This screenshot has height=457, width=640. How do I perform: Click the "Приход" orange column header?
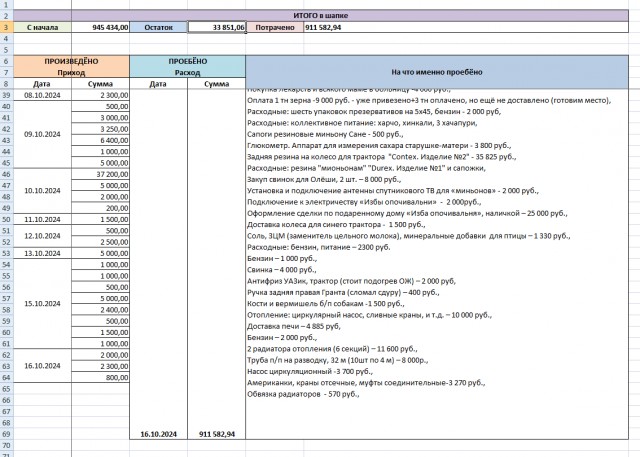tap(71, 73)
